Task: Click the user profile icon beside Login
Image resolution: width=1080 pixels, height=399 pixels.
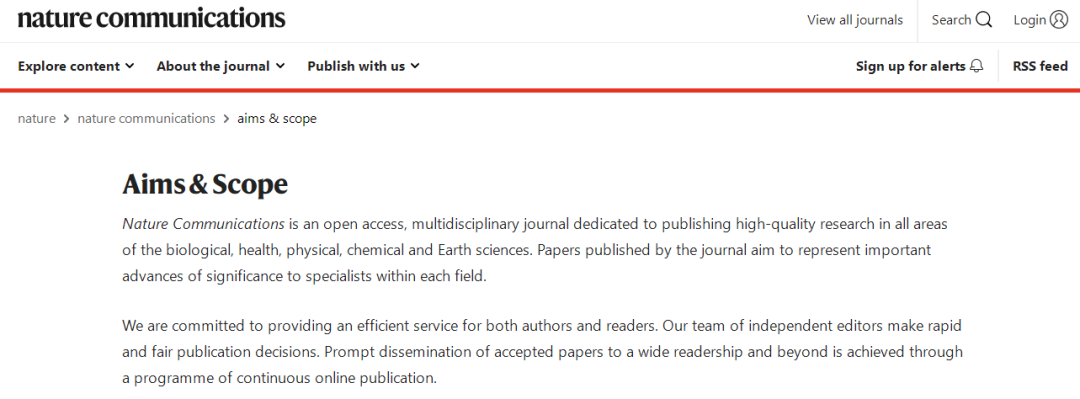Action: [x=1059, y=20]
